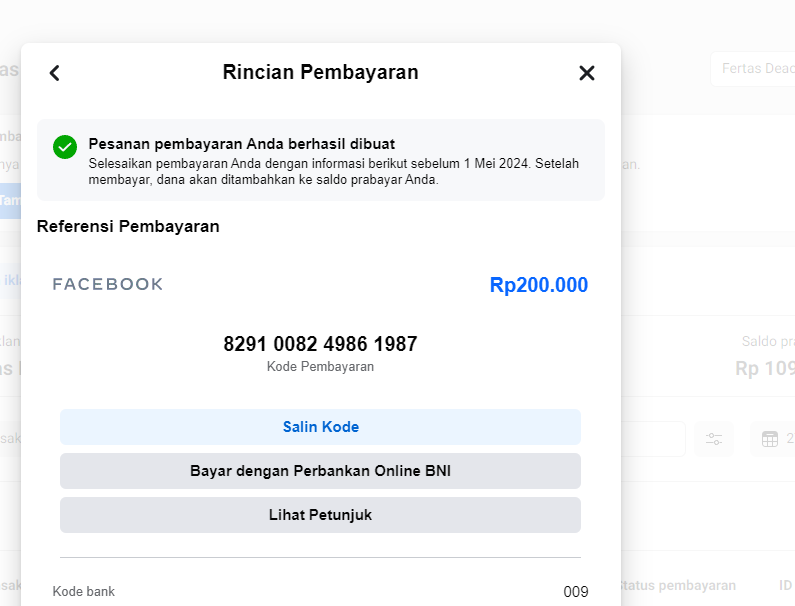Click the payment code 8291 0082 4986 1987
Screen dimensions: 795x606
(320, 345)
